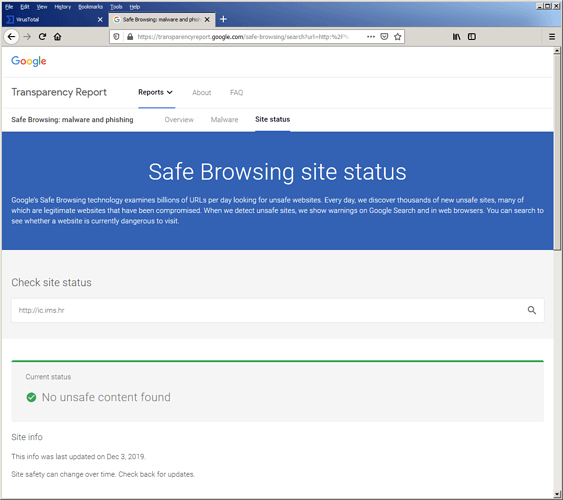Open the Edit menu
This screenshot has width=563, height=500.
(25, 7)
